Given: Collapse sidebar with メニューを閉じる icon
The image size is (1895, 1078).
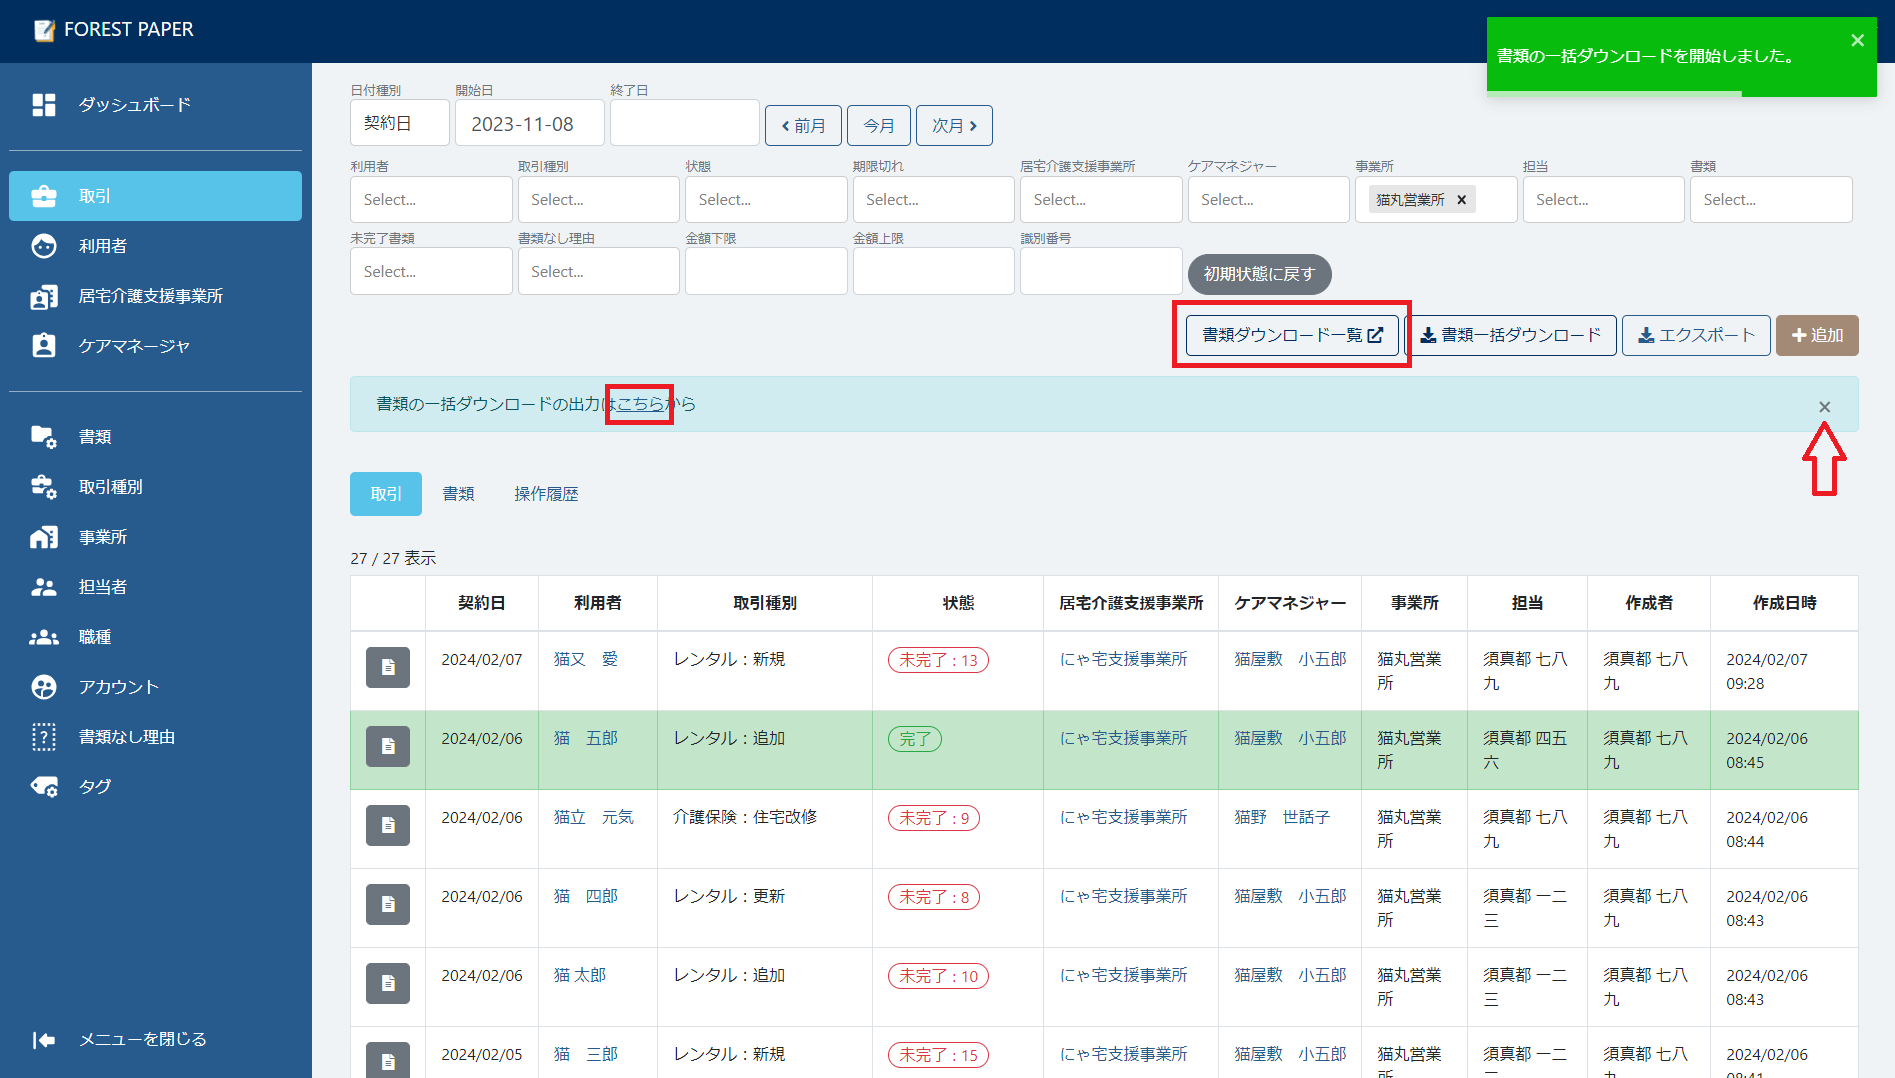Looking at the screenshot, I should coord(43,1040).
